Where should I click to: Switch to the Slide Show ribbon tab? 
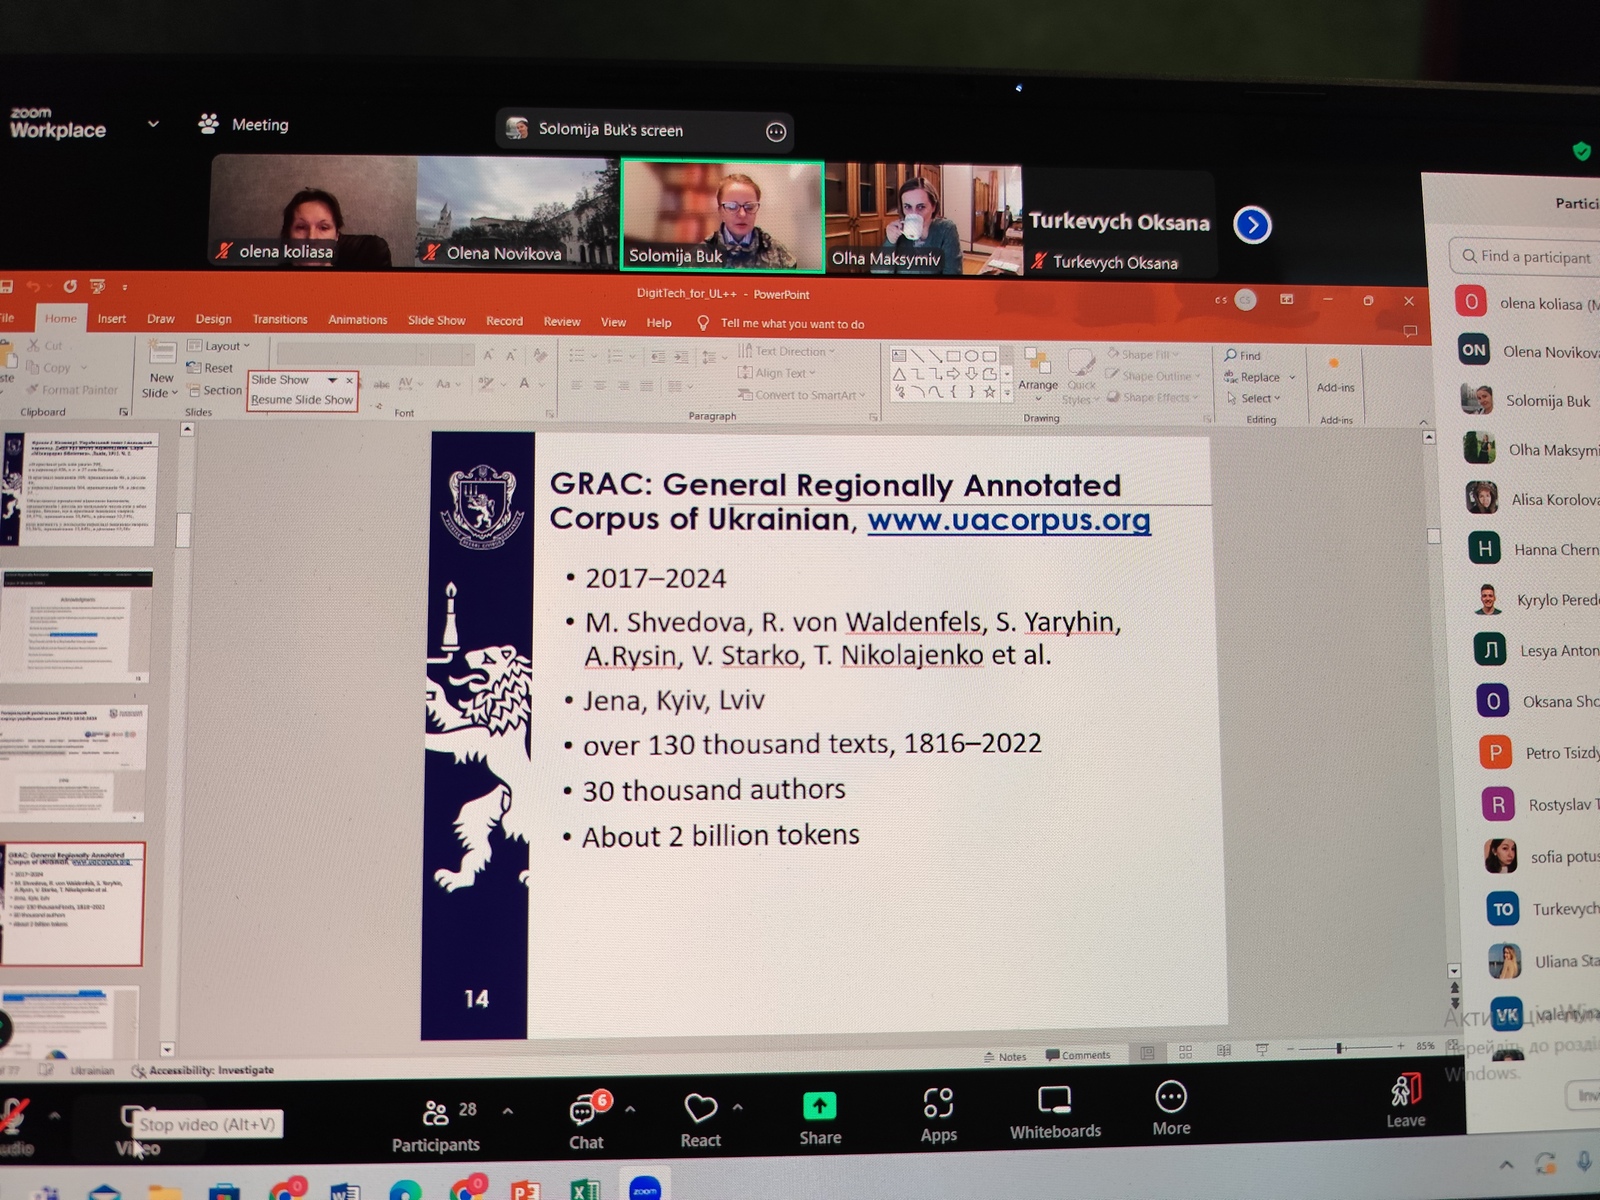pos(436,320)
